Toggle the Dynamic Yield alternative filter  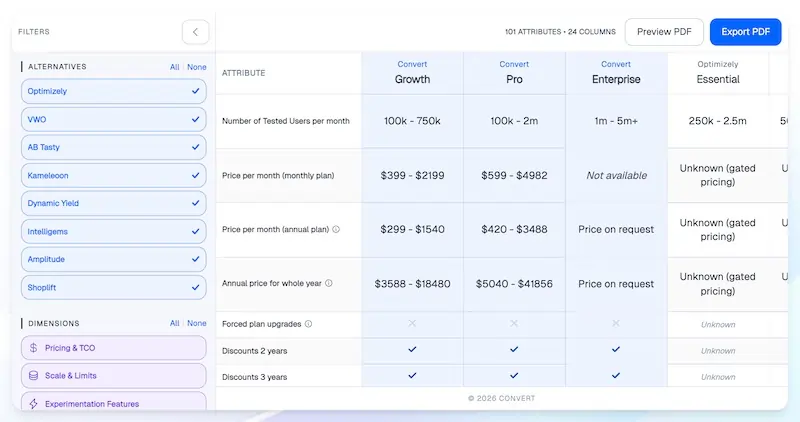click(114, 203)
